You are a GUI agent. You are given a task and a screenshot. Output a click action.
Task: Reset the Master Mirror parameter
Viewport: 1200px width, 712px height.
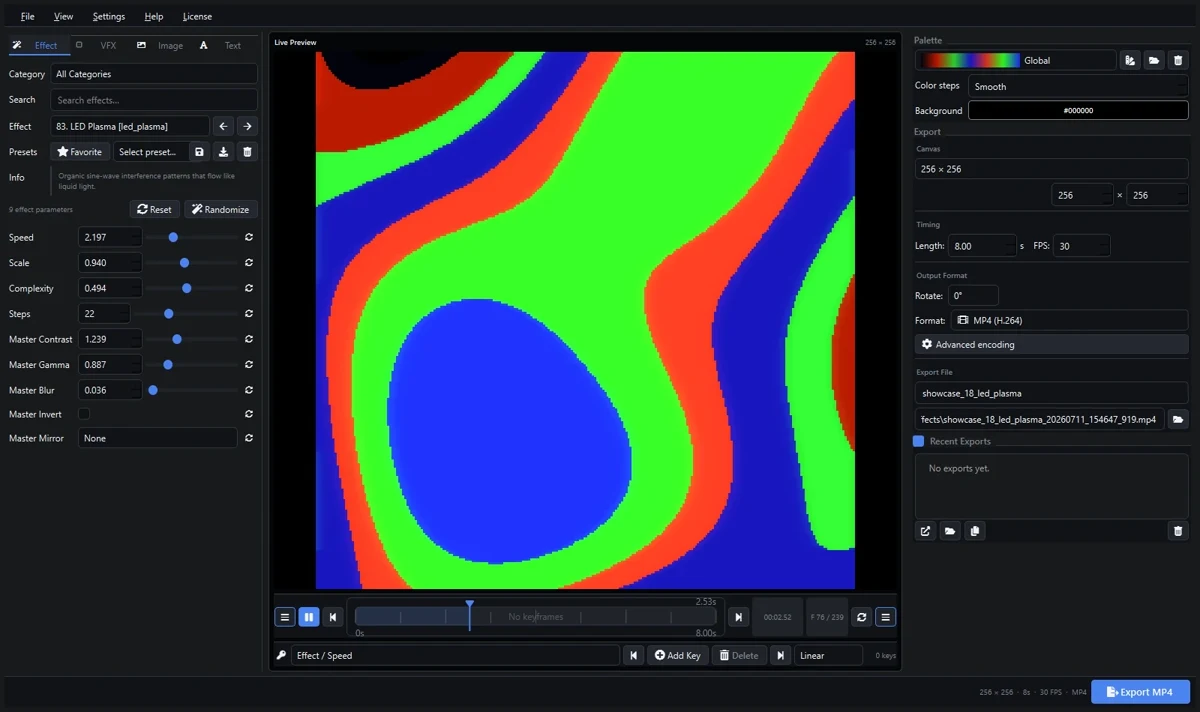248,438
